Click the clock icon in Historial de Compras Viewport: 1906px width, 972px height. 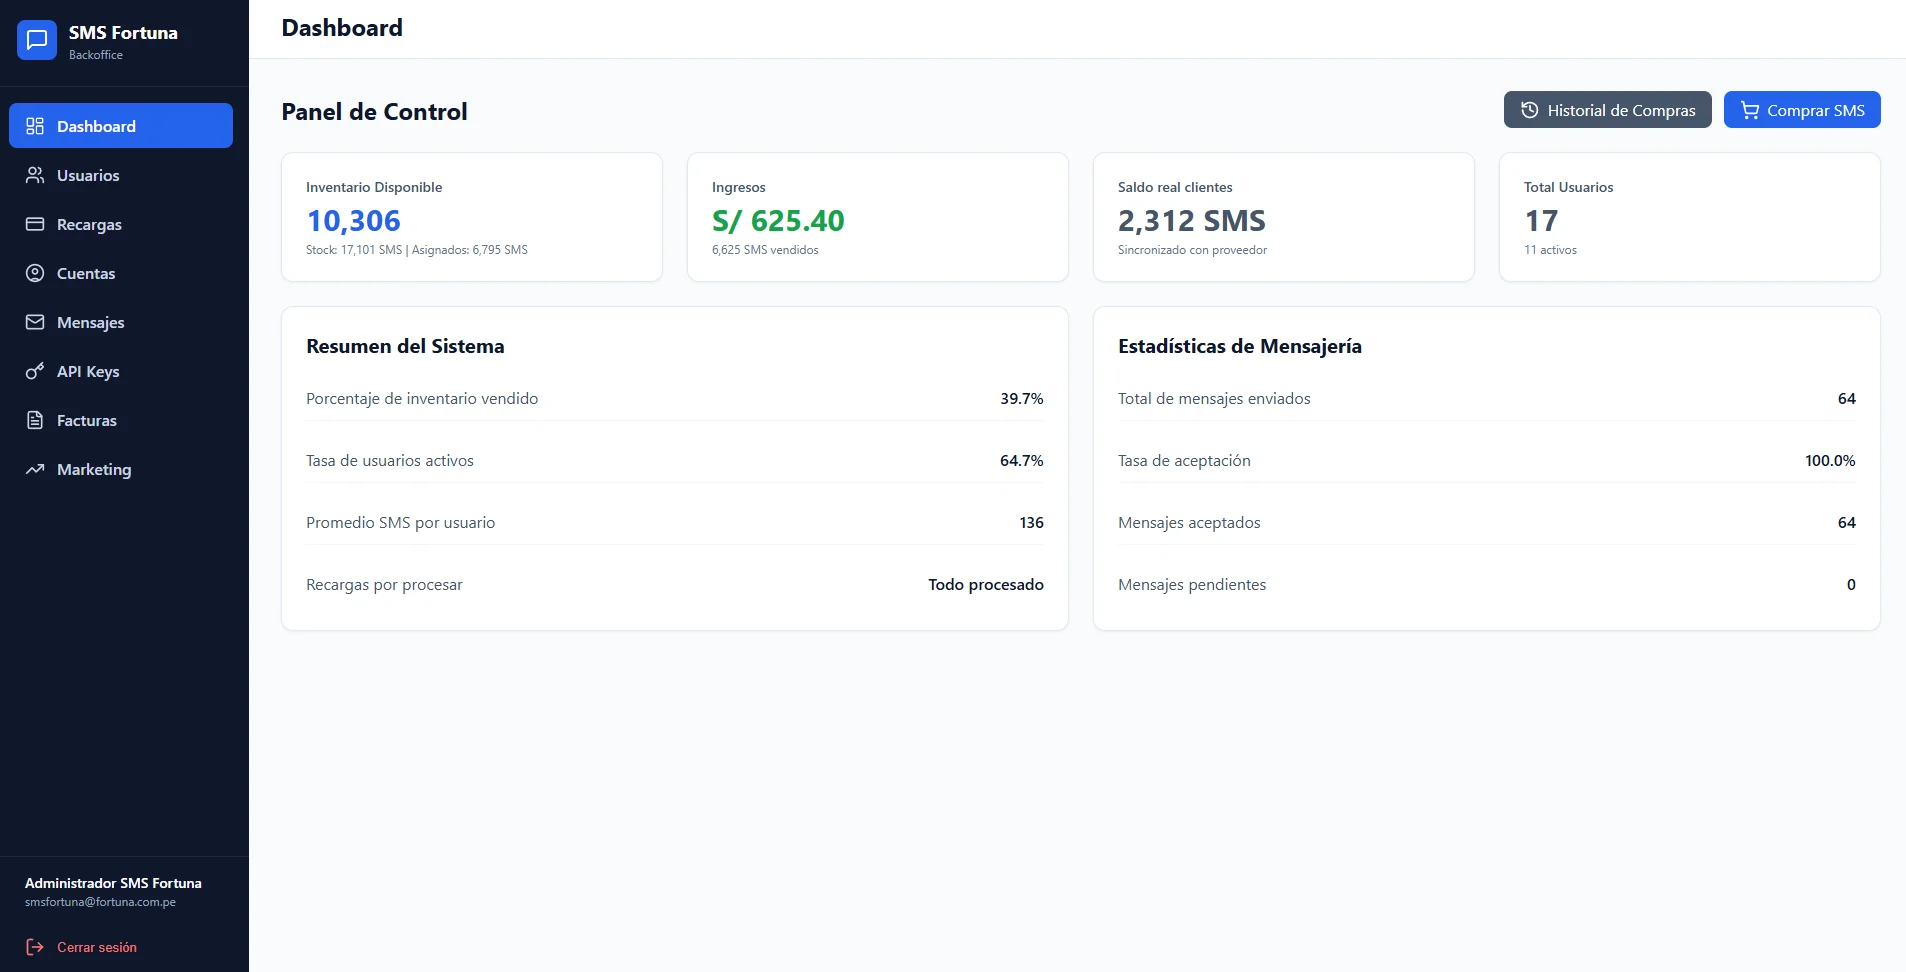[1530, 110]
